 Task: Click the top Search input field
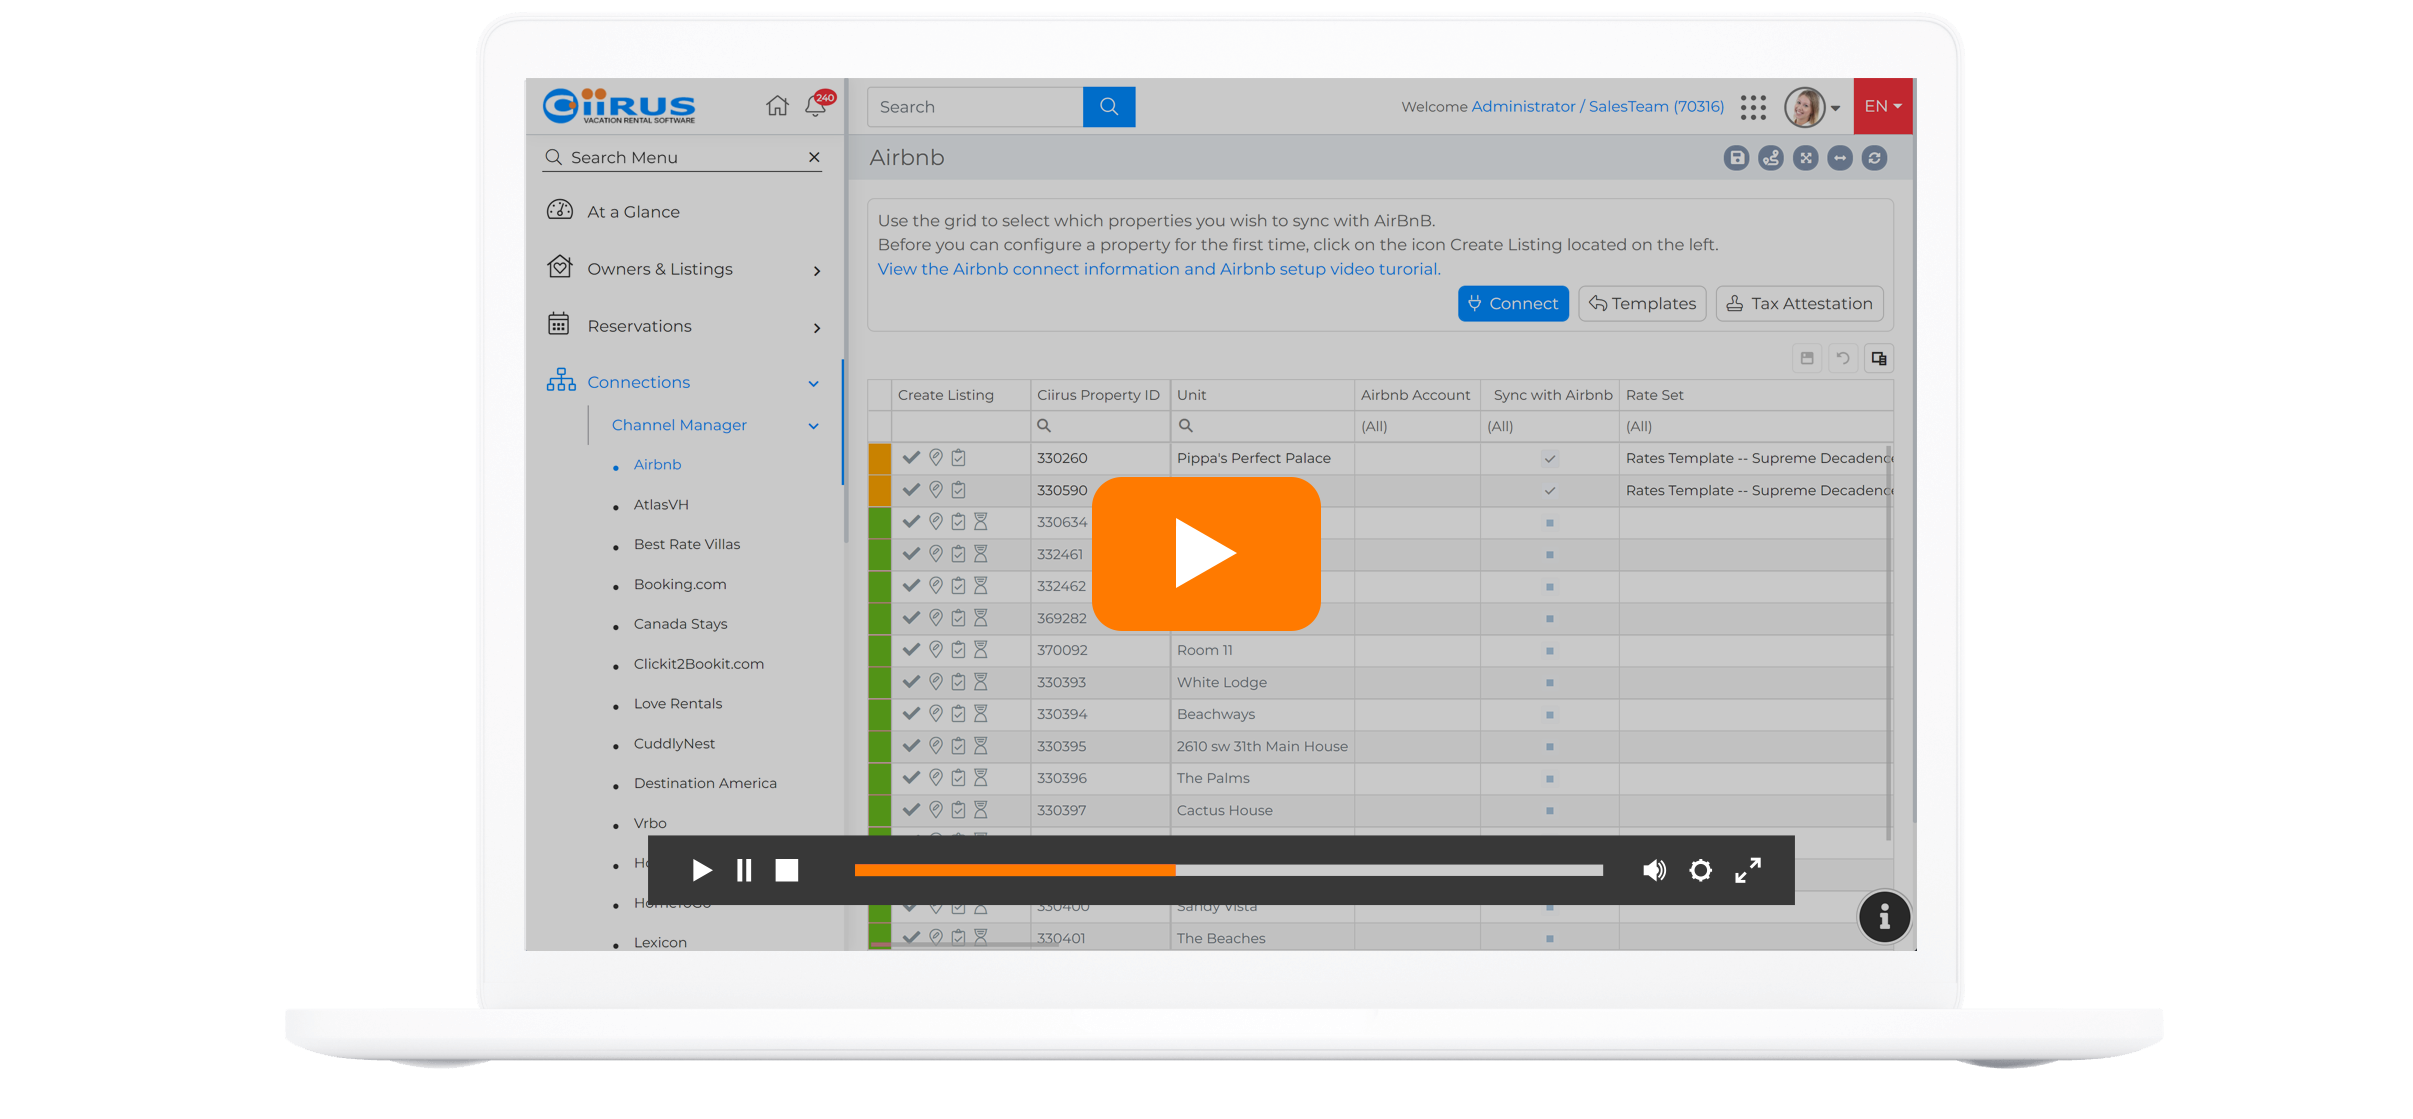(x=975, y=107)
